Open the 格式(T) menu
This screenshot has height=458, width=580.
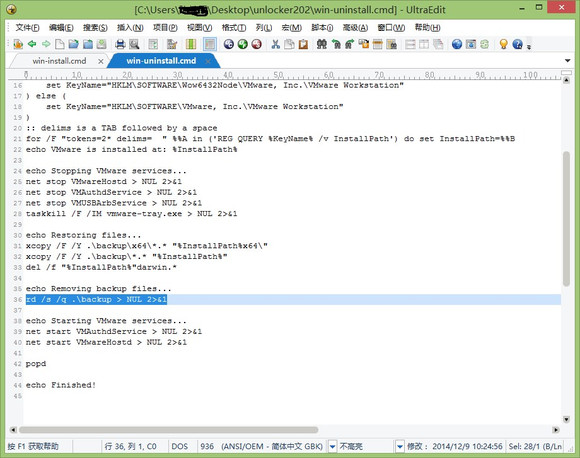[x=234, y=28]
